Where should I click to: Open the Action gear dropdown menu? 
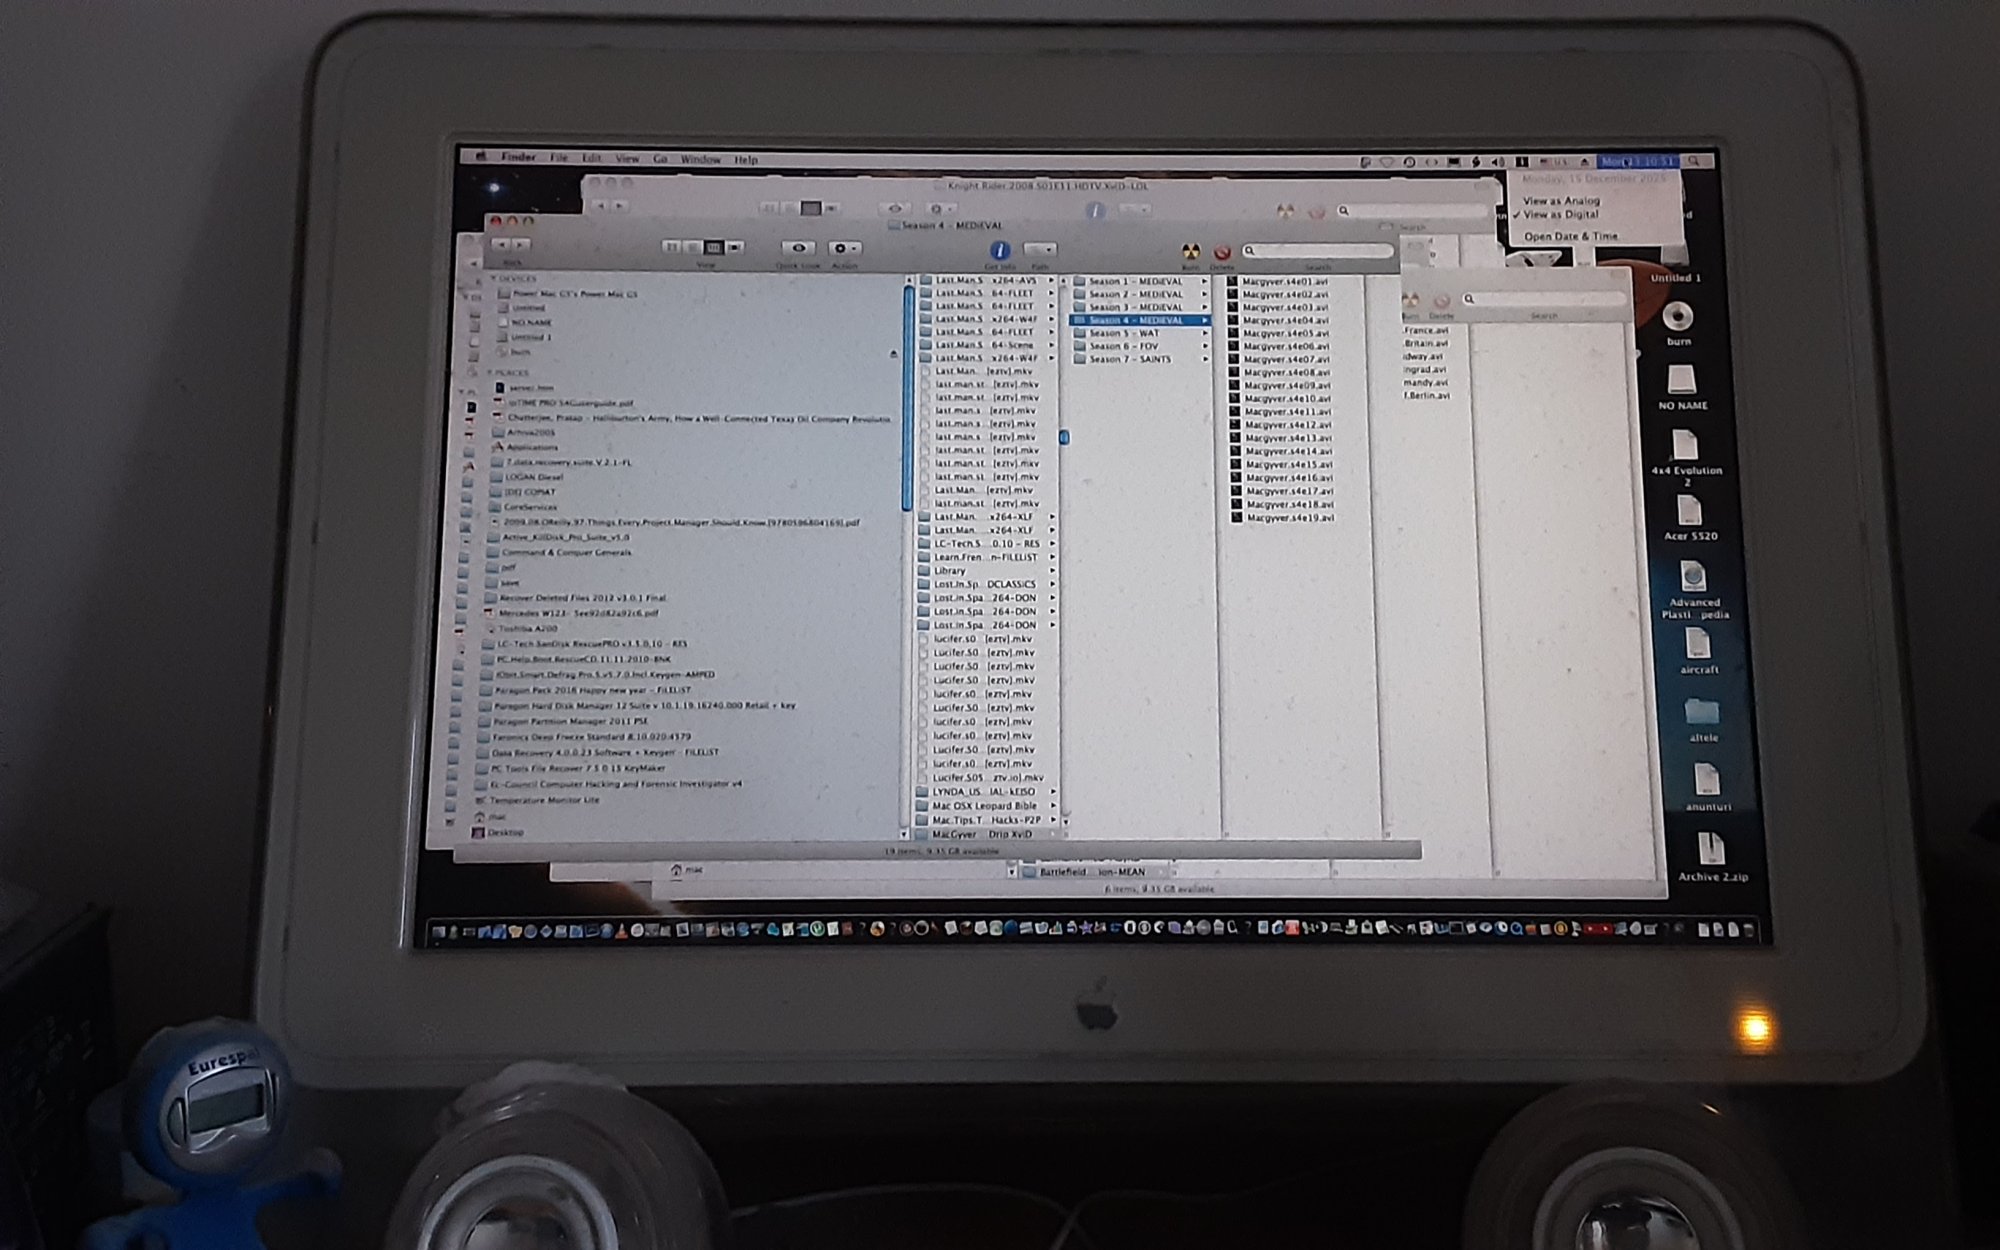[x=844, y=248]
